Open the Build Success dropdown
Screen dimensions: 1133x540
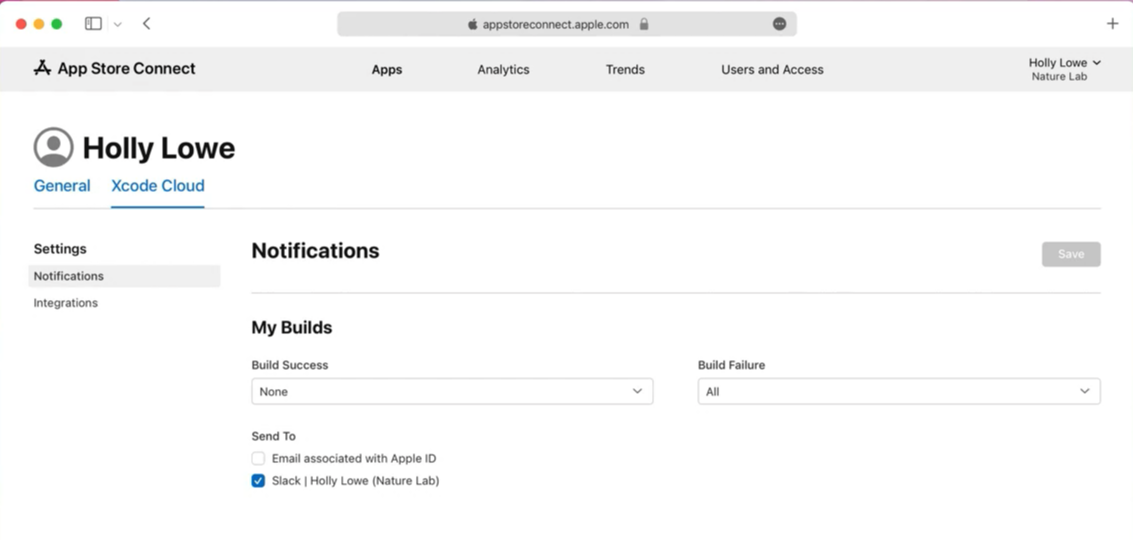(x=452, y=391)
